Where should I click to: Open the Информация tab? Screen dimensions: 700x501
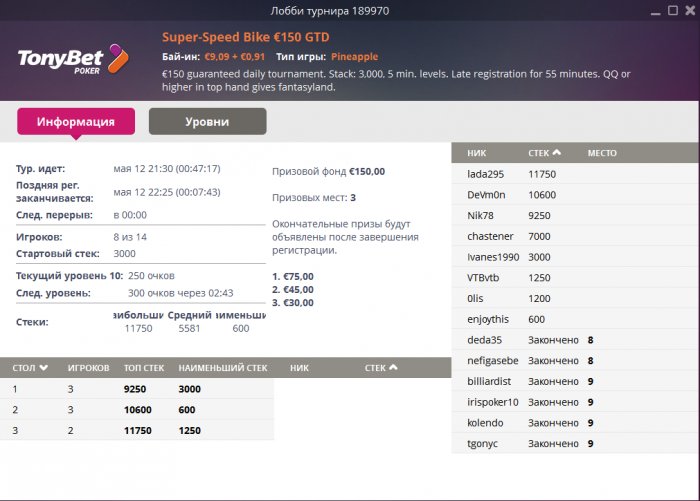tap(76, 122)
